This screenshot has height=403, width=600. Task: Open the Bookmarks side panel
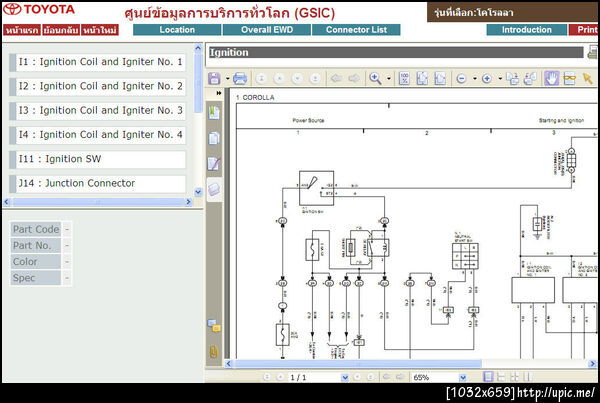coord(214,113)
